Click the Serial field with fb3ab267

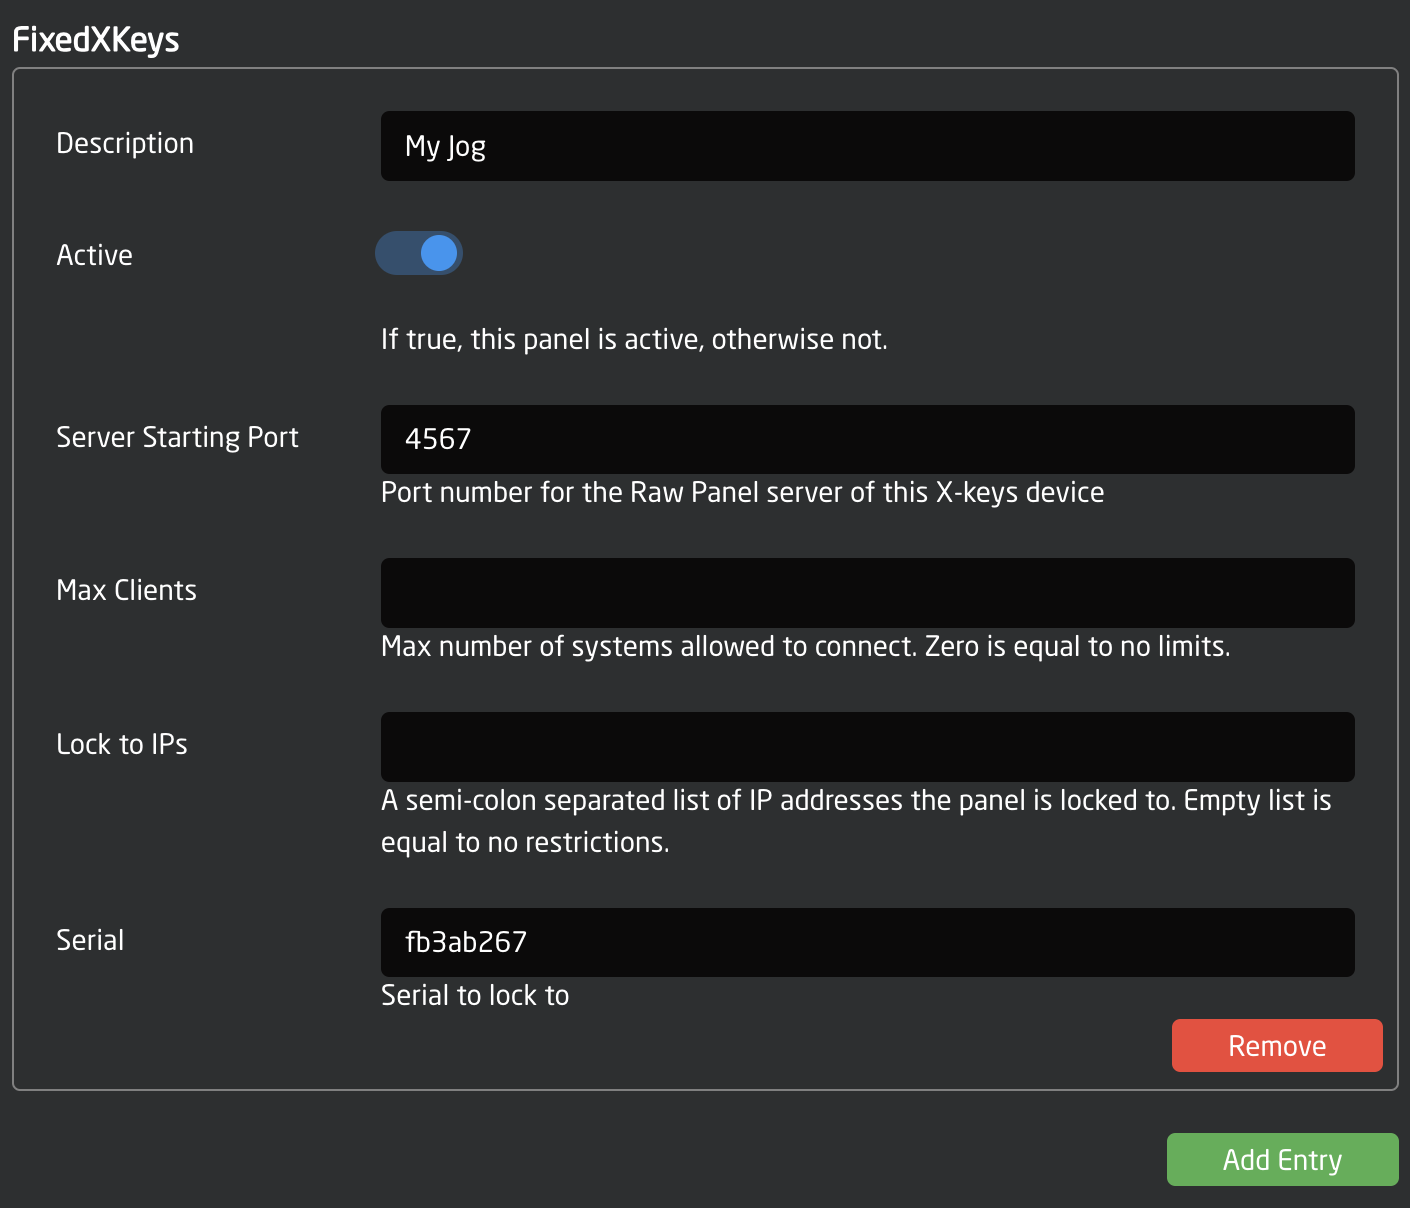(x=868, y=942)
